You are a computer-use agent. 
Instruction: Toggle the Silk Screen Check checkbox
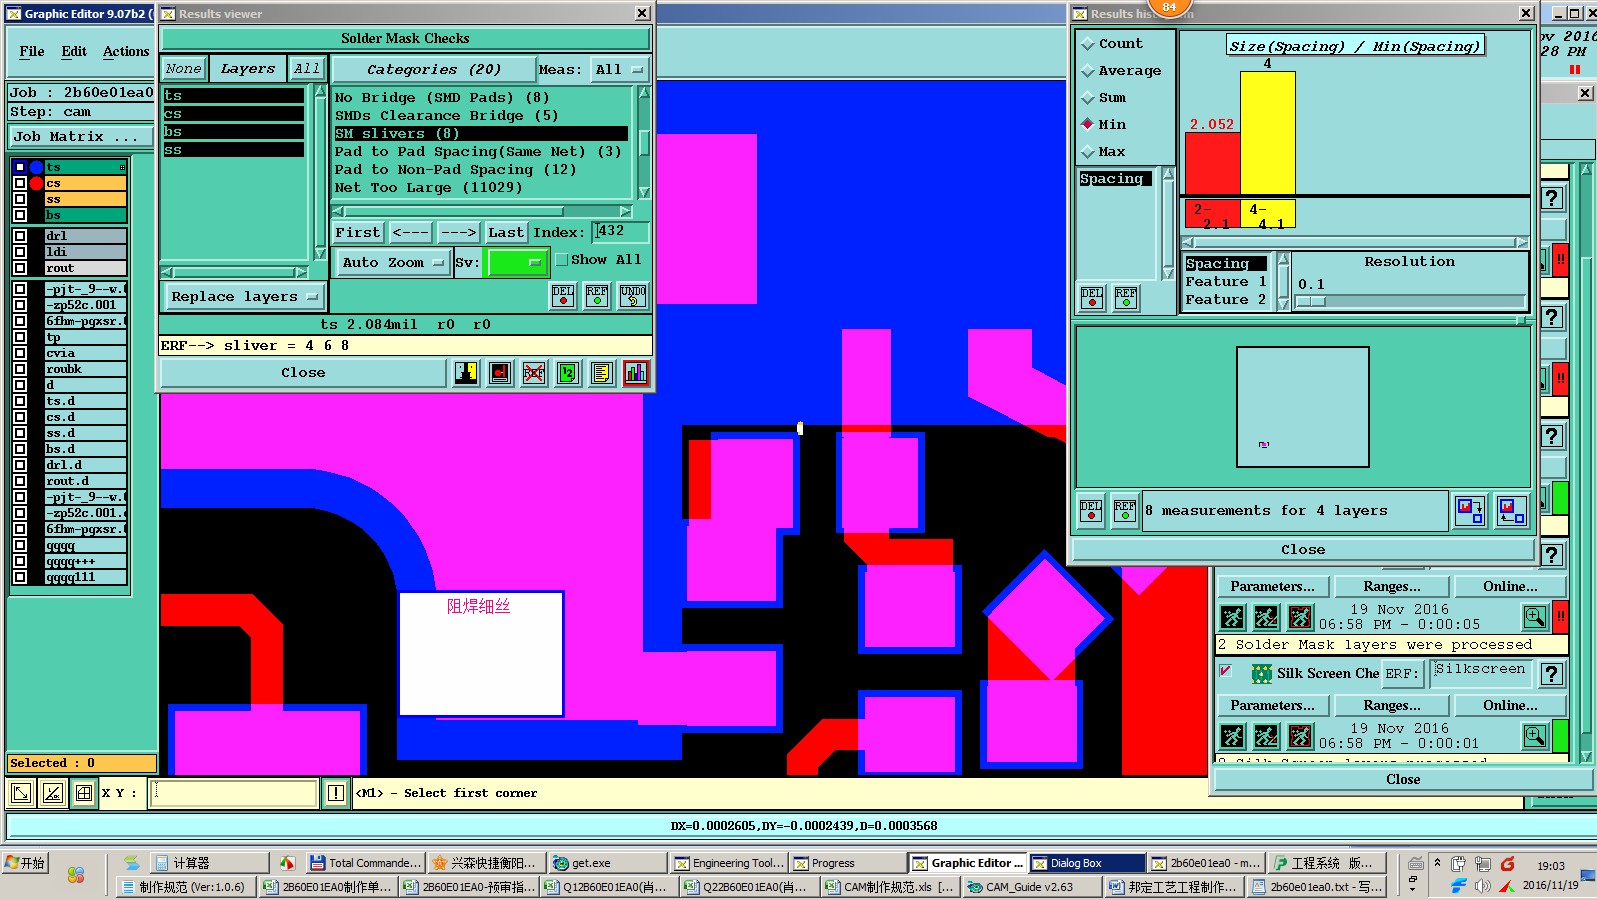(x=1226, y=671)
